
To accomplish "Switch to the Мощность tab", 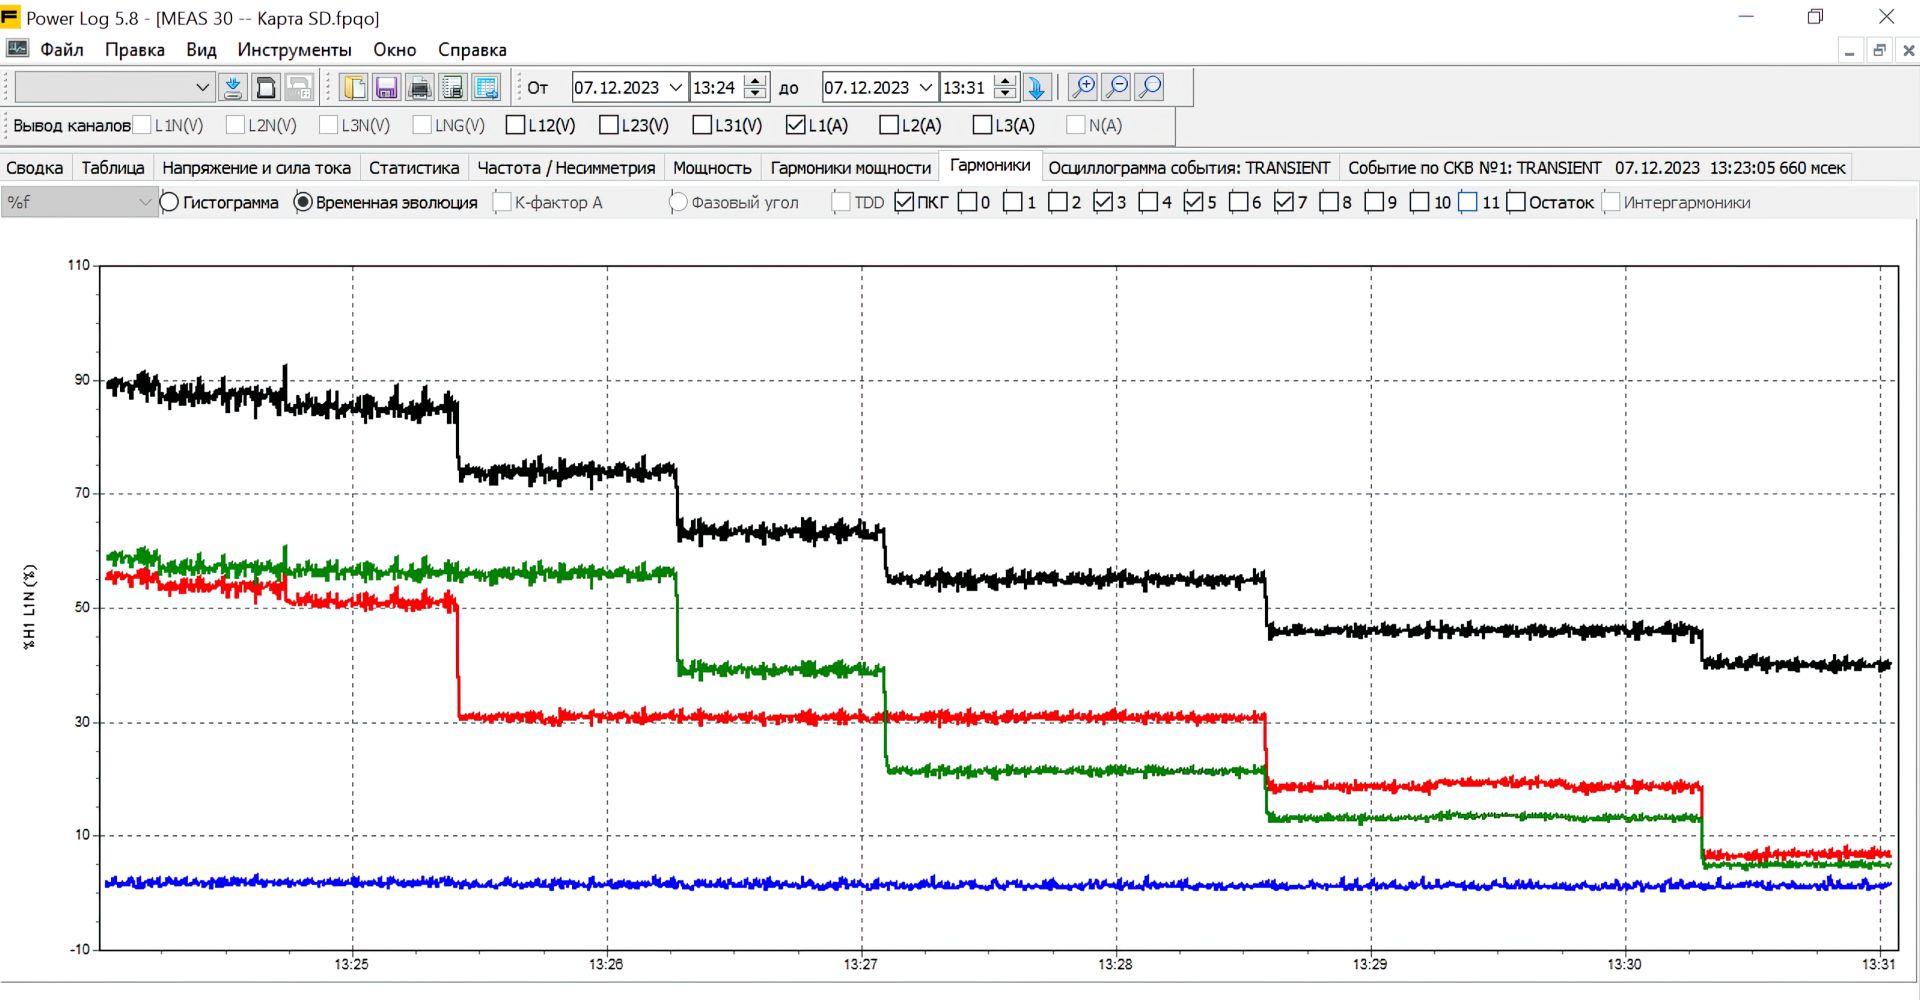I will click(712, 168).
